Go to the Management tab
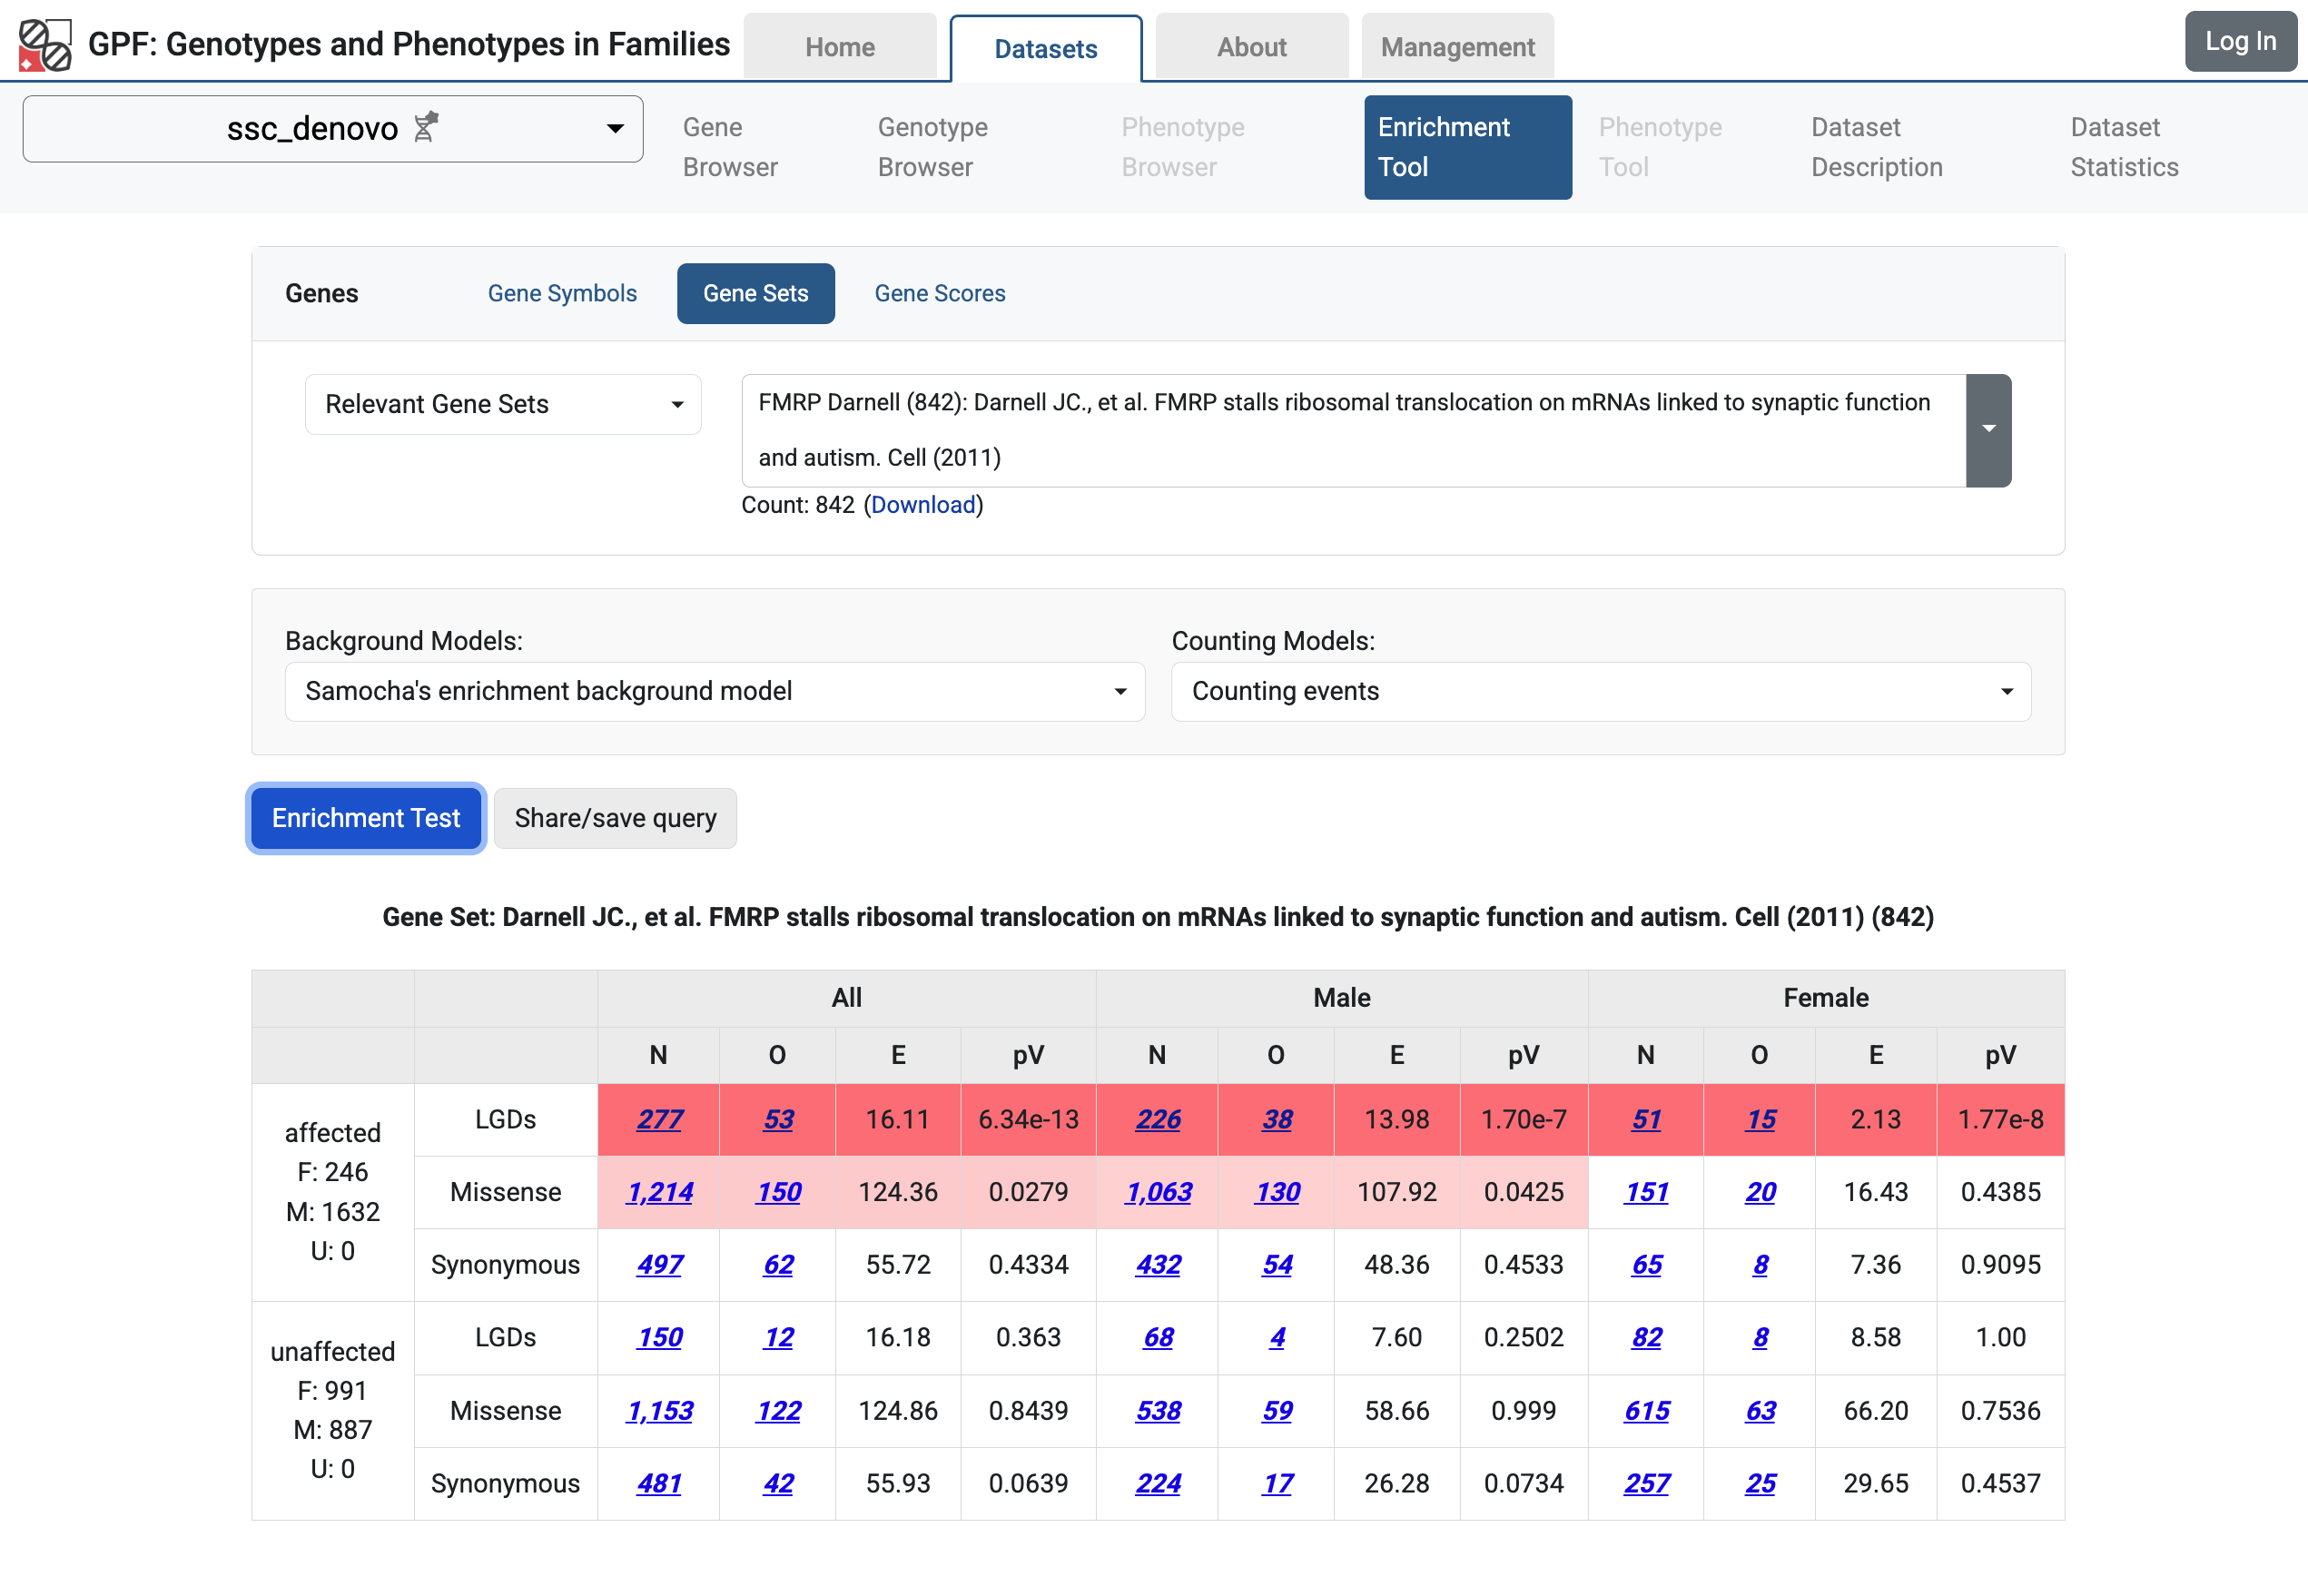Viewport: 2308px width, 1596px height. (1456, 47)
